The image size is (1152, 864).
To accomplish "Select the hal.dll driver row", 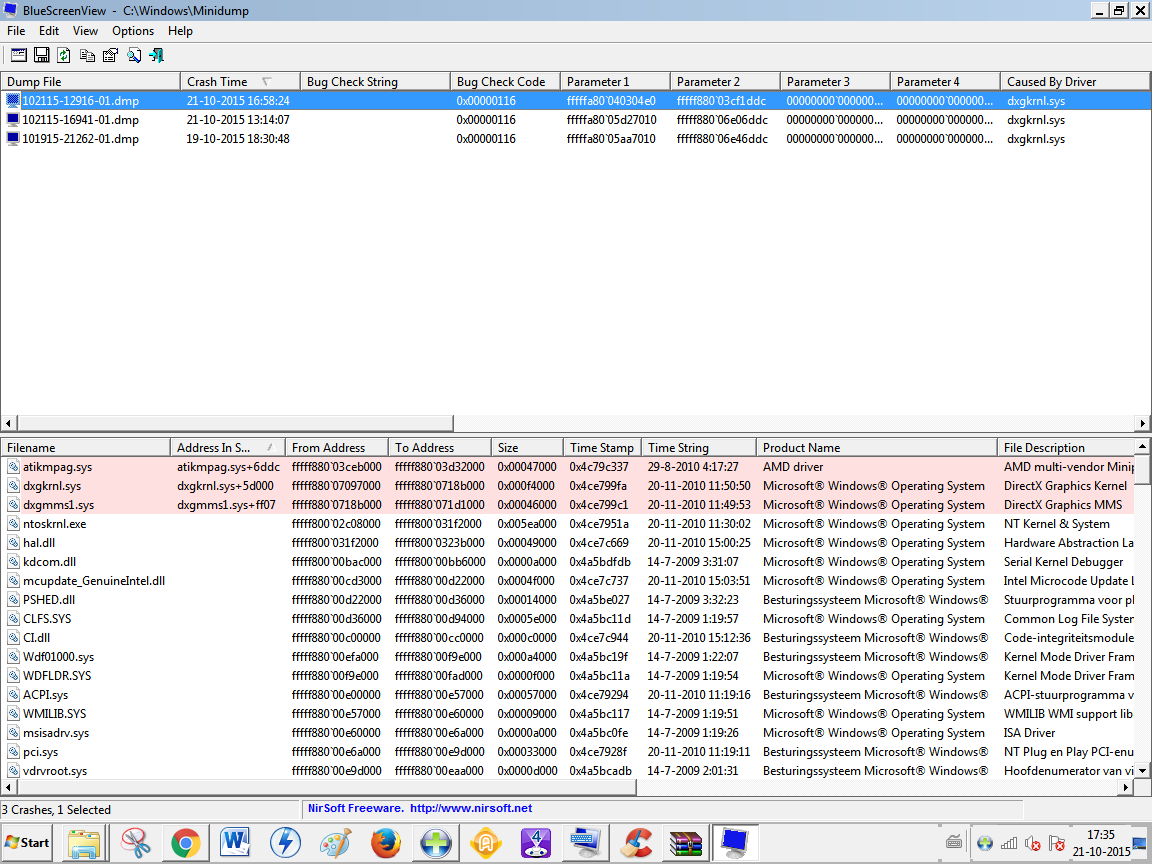I will coord(567,543).
